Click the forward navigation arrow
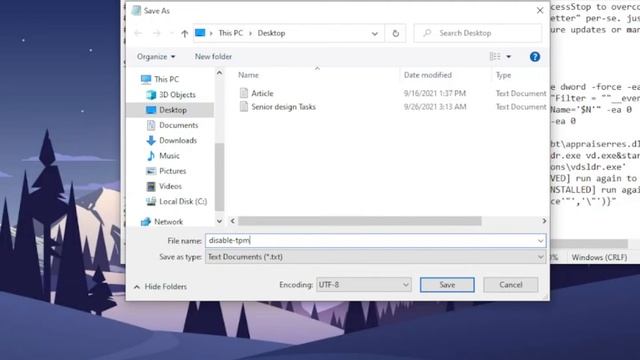The width and height of the screenshot is (640, 360). point(156,33)
